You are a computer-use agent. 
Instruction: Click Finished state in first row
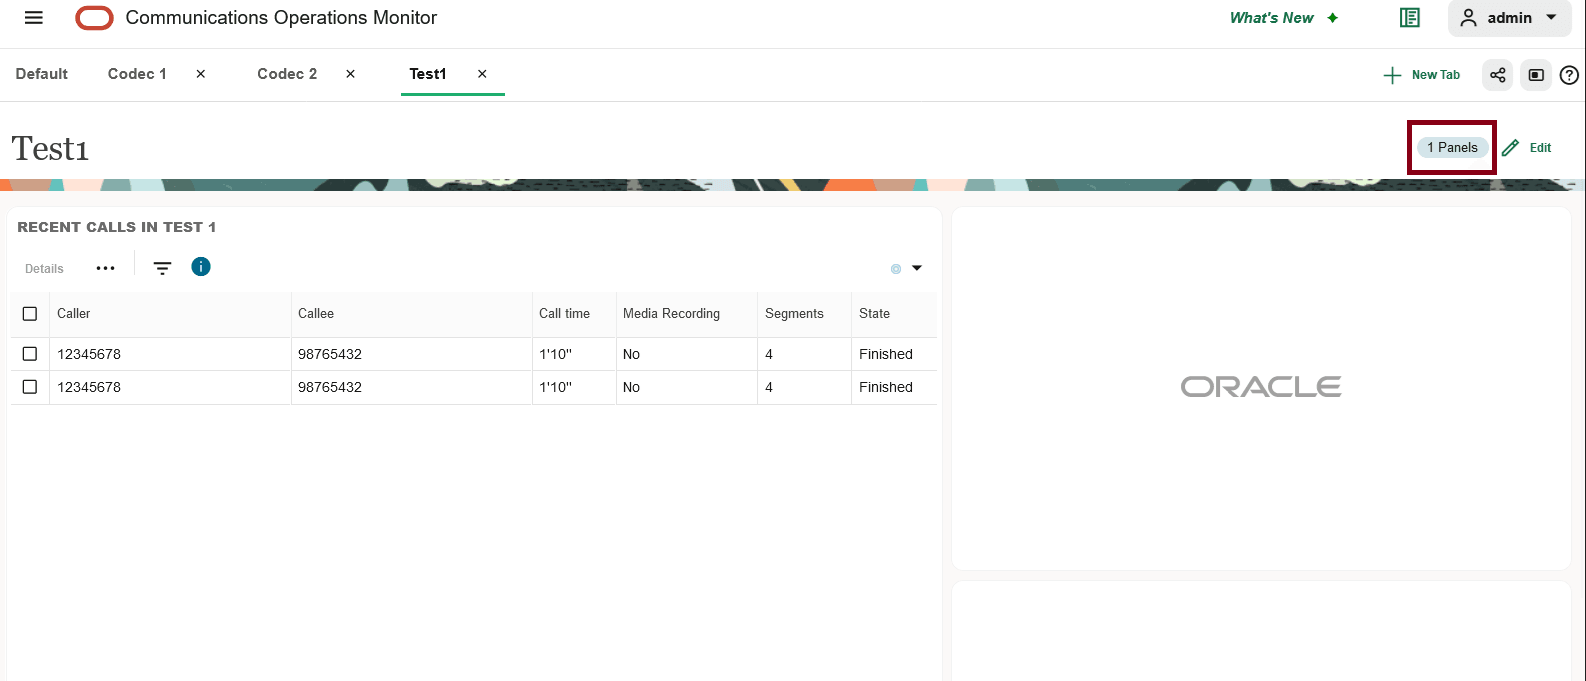(x=886, y=354)
